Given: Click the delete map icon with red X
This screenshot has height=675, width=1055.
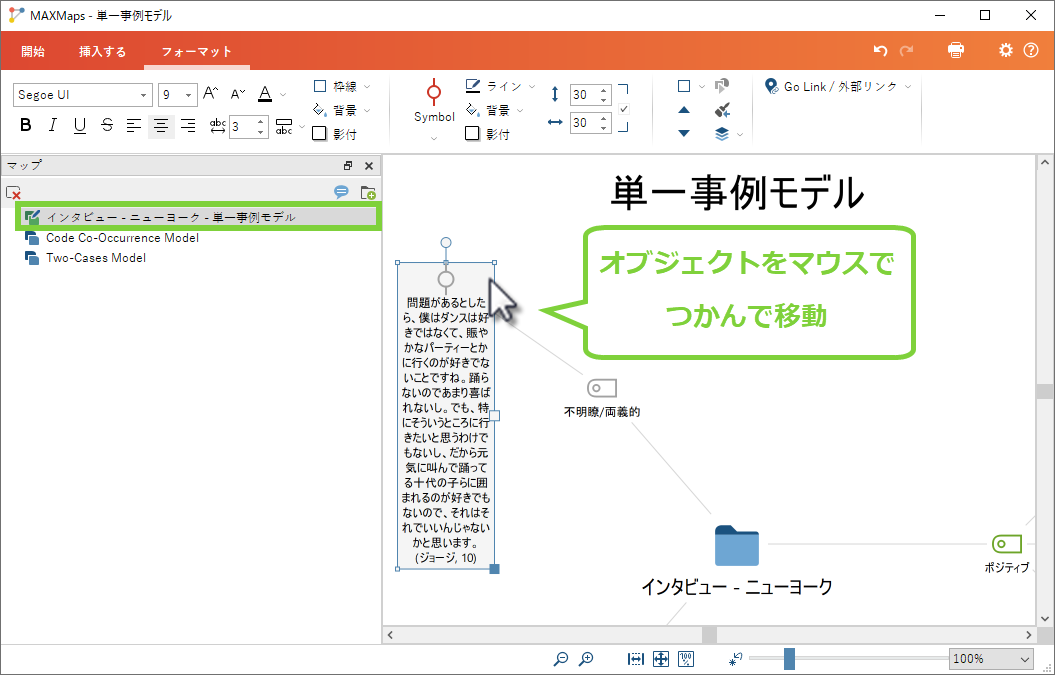Looking at the screenshot, I should pos(13,193).
